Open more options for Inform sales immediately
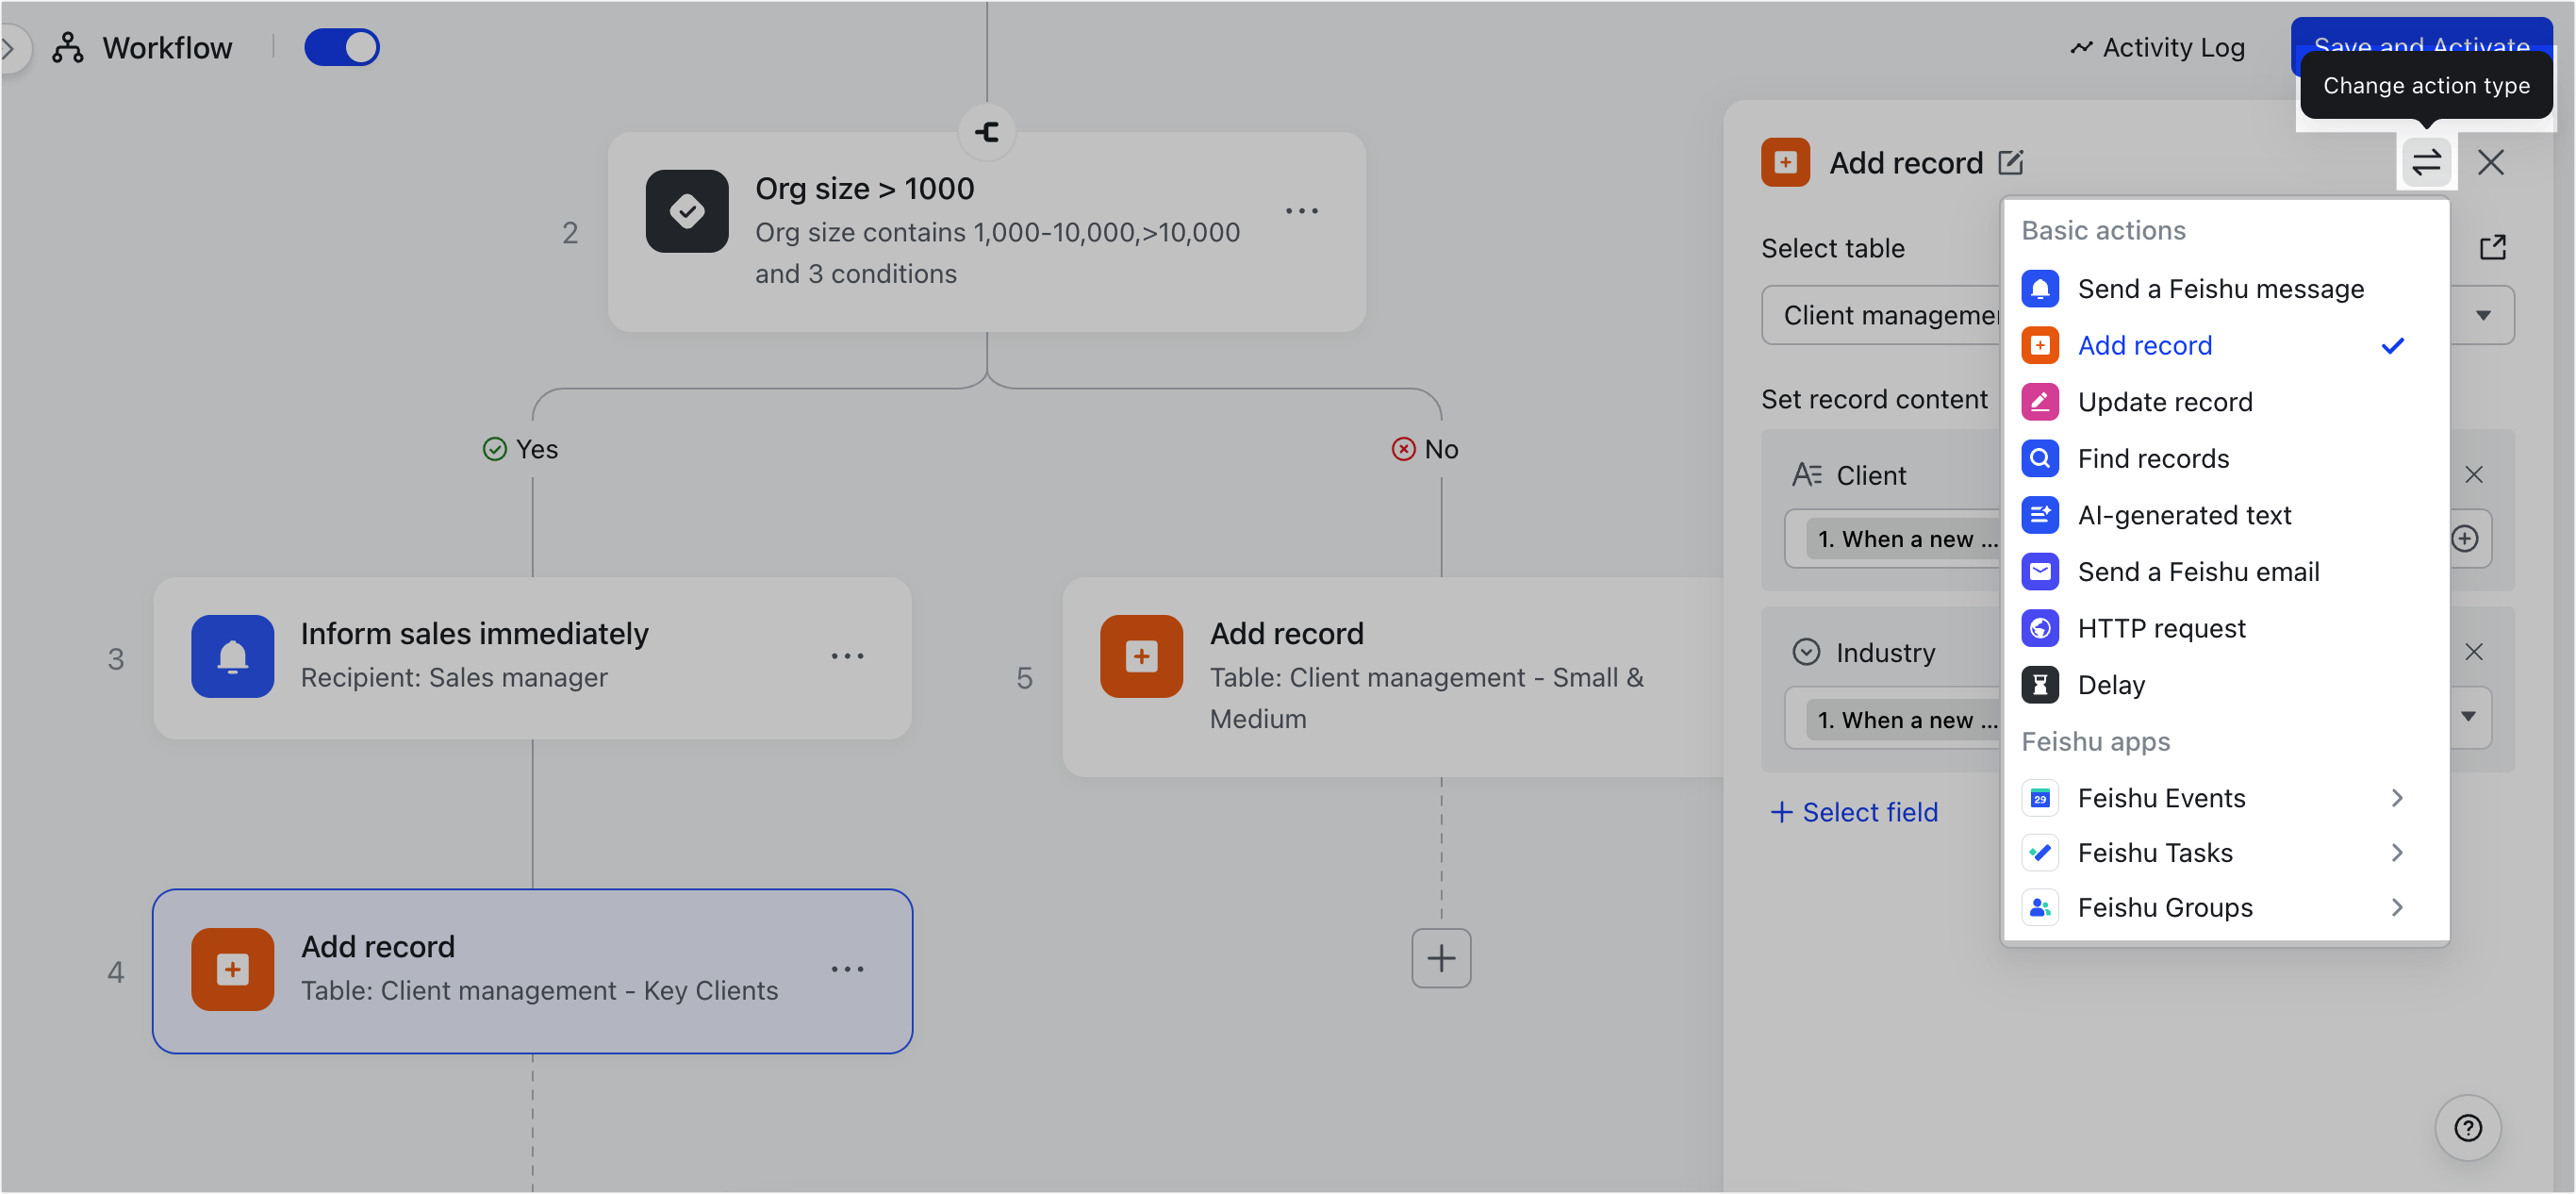This screenshot has width=2576, height=1194. (847, 656)
